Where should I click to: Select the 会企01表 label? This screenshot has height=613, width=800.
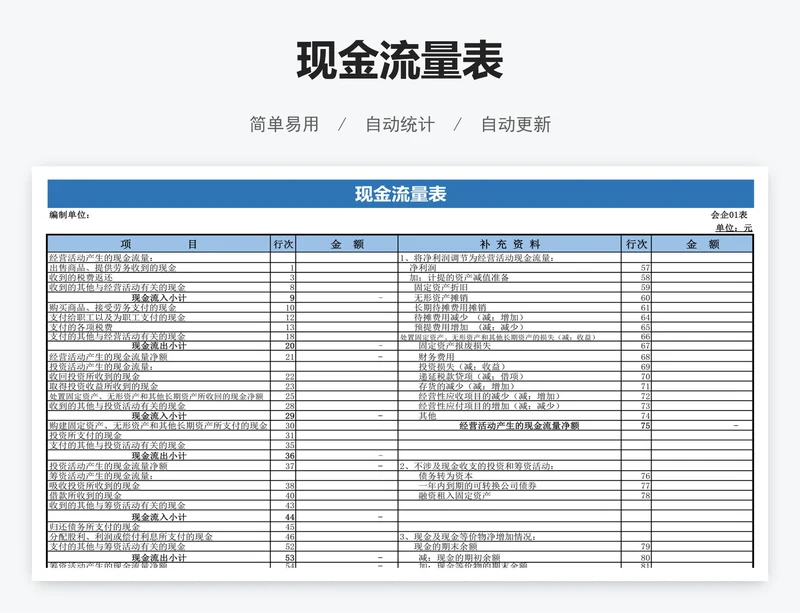(x=729, y=215)
